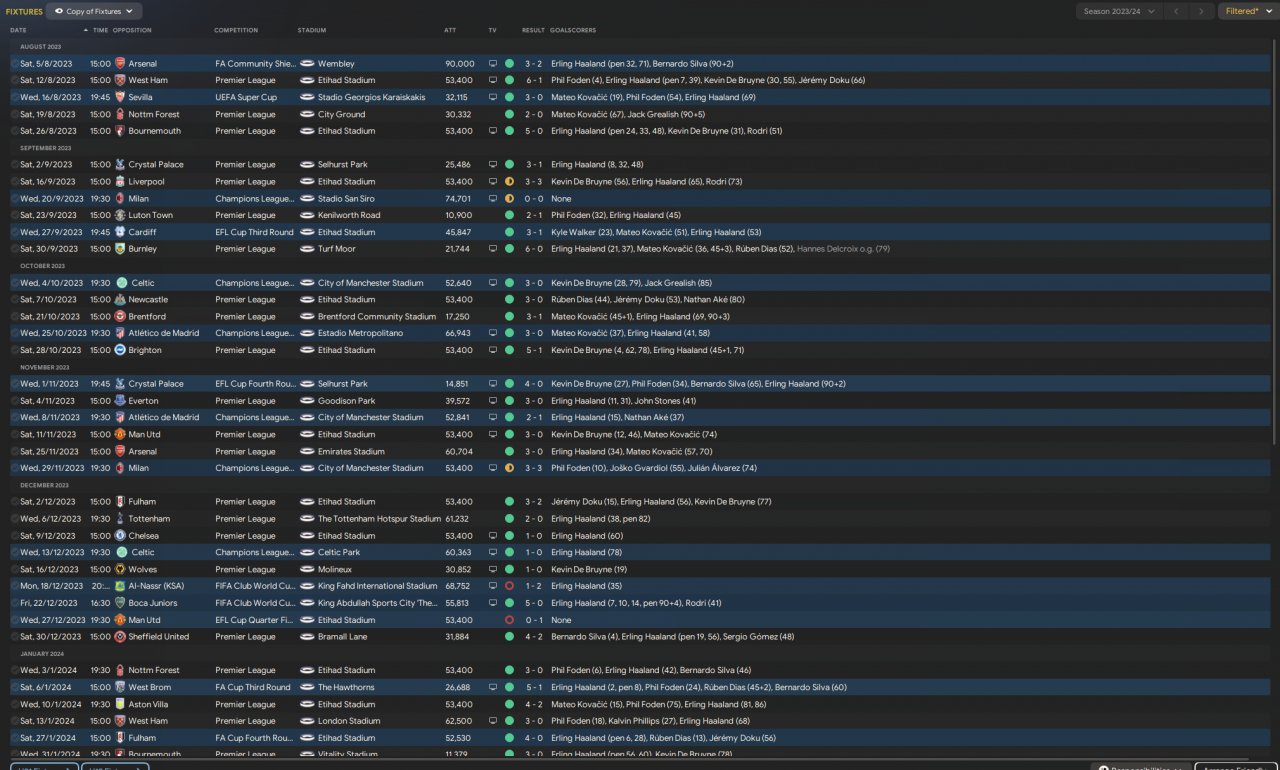Screen dimensions: 1280x770
Task: Click the Sheffield United club badge
Action: 120,637
